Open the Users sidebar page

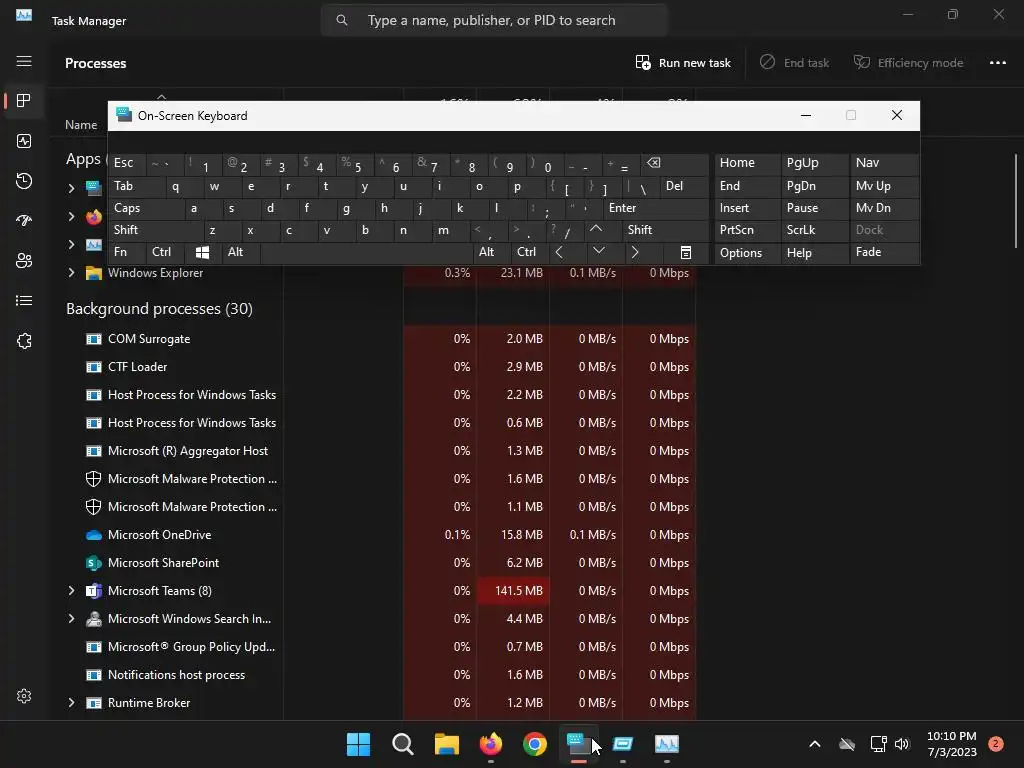click(24, 261)
